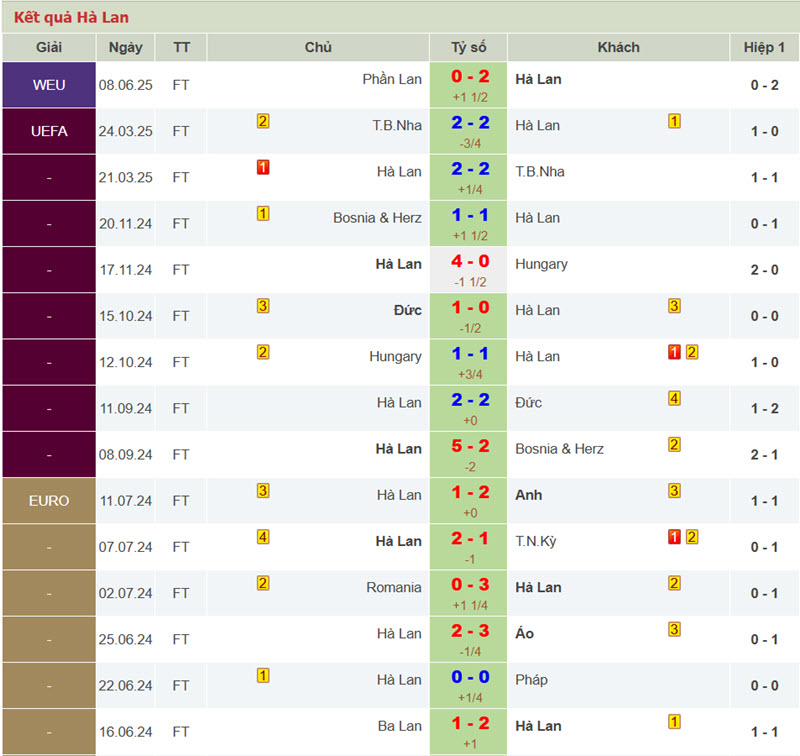Open the 5 - 2 score versus Bosnia

[470, 446]
